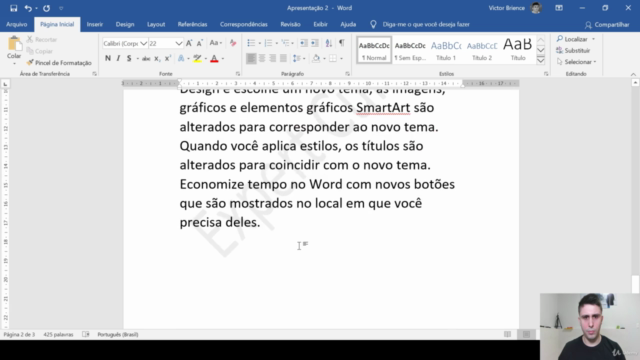Apply the Título 2 style
Screen dimensions: 640x360
482,50
